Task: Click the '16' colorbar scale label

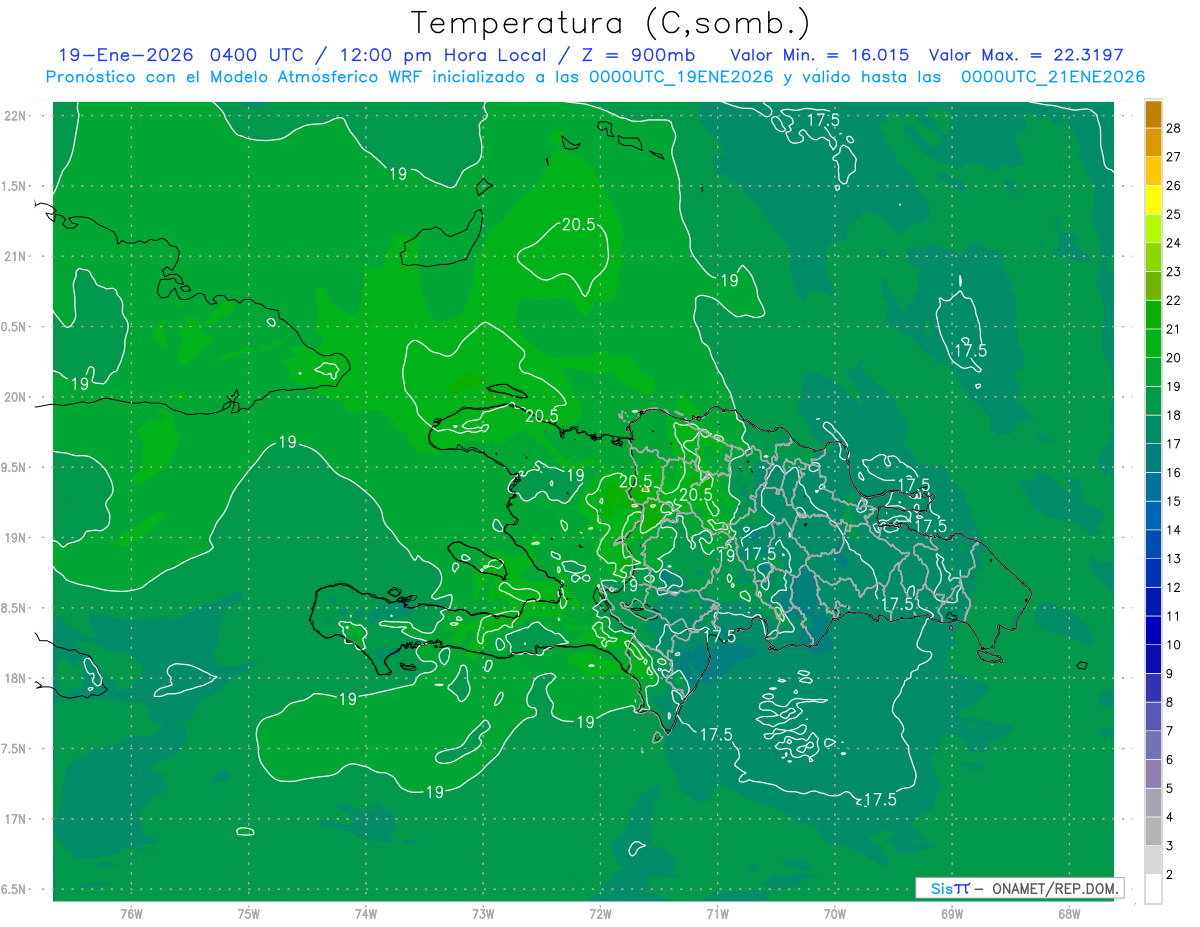Action: tap(1174, 473)
